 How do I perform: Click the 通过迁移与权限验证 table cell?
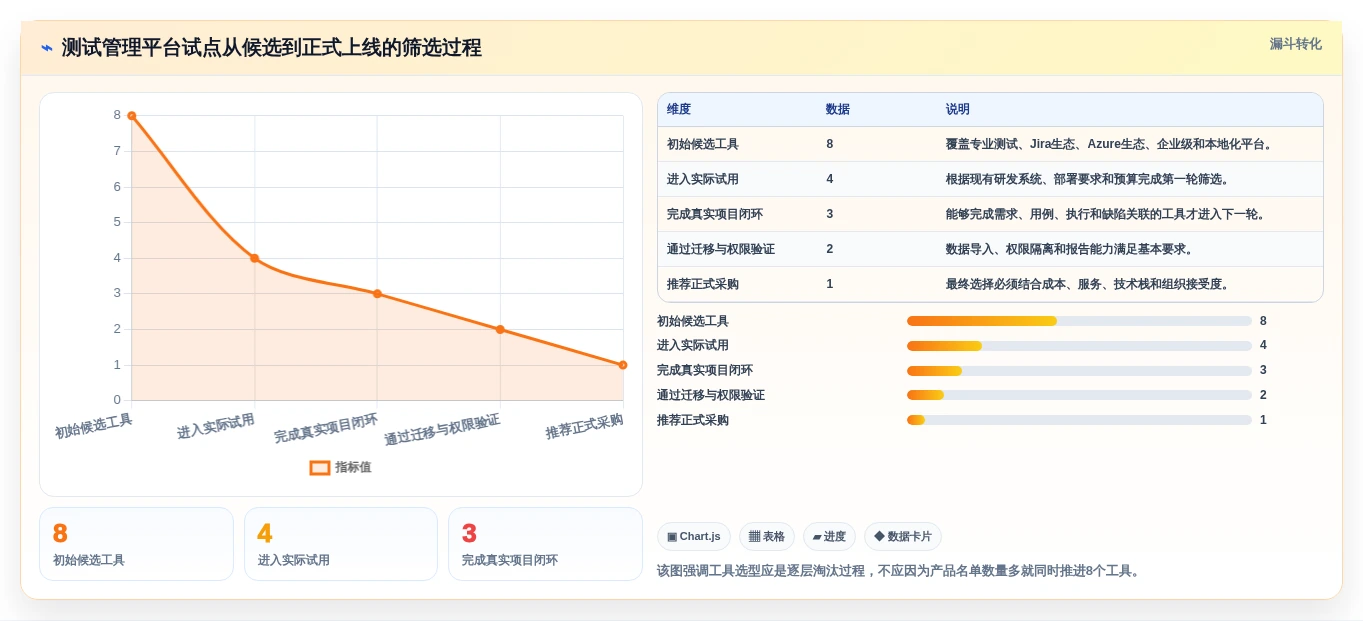[721, 249]
